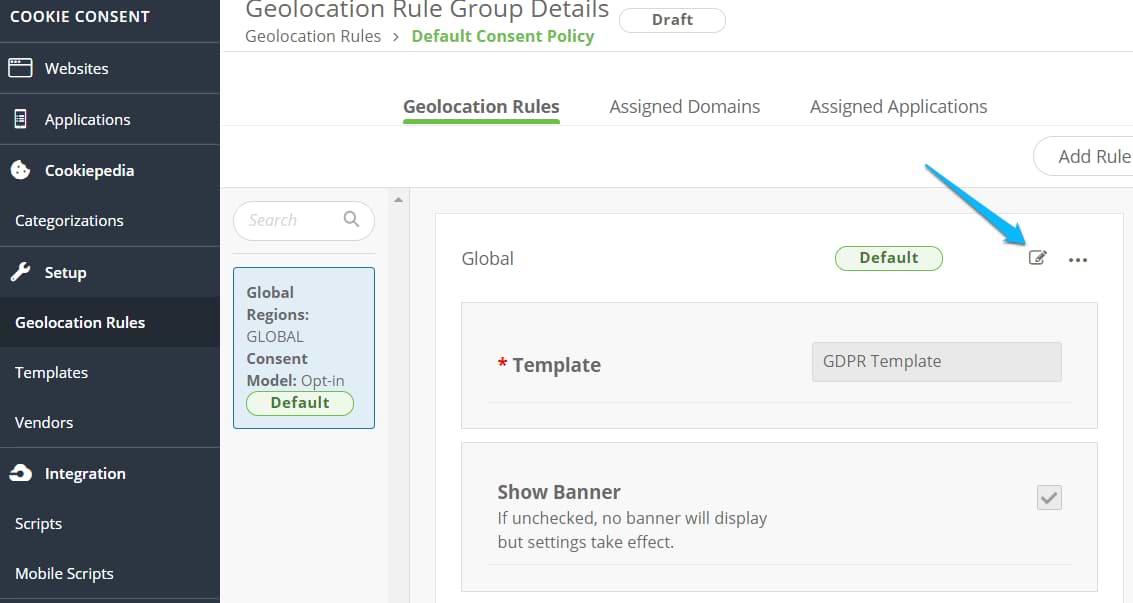Screen dimensions: 1133x603
Task: Switch to the Assigned Domains tab
Action: point(684,107)
